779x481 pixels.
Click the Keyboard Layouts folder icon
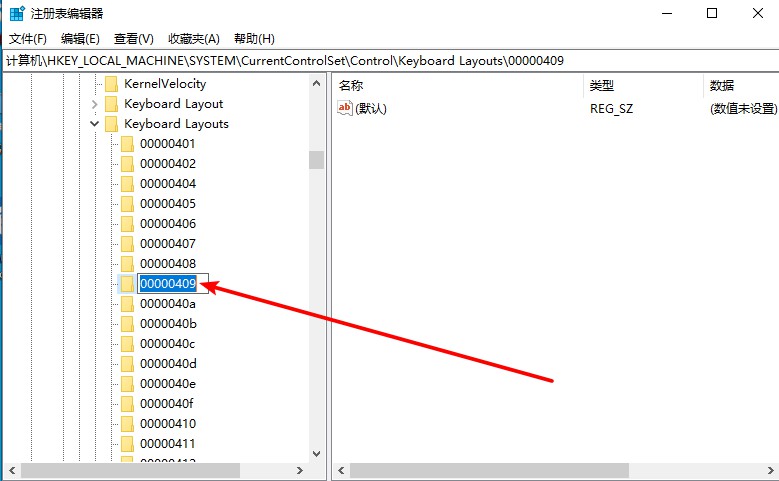tap(111, 124)
